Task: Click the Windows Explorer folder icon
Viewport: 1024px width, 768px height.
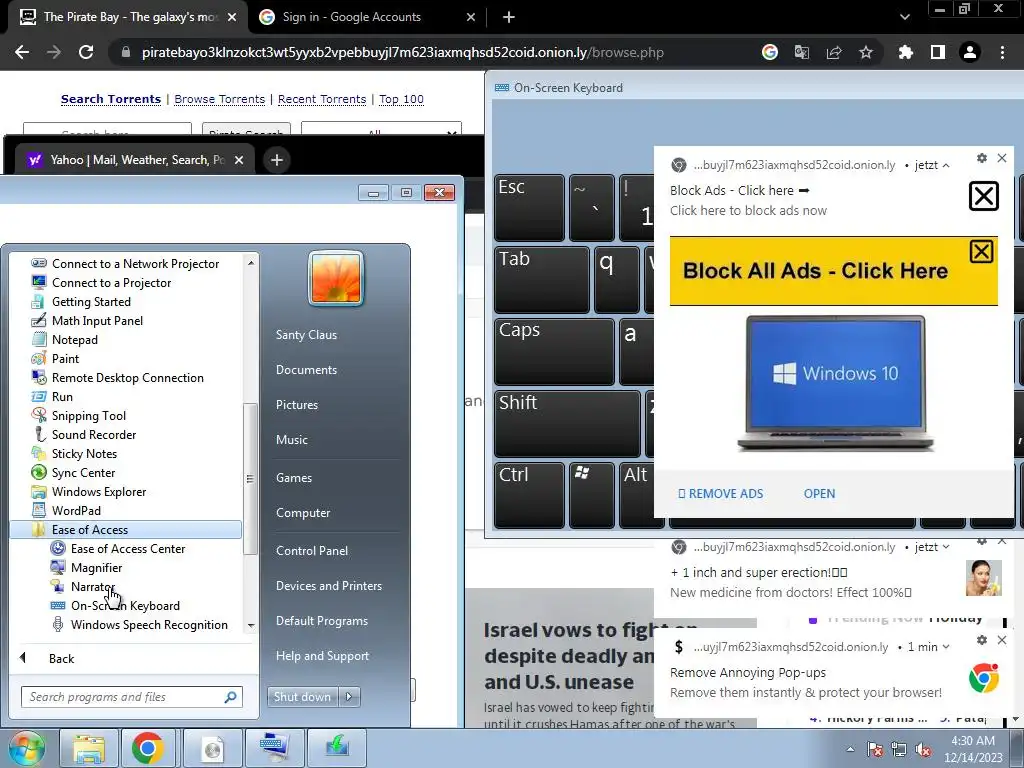Action: (39, 491)
